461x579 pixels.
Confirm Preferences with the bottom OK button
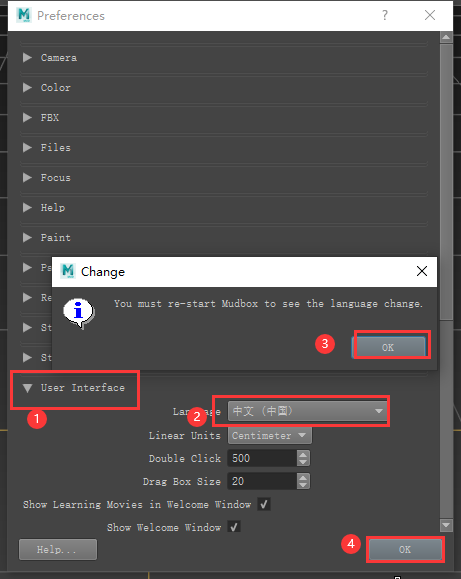[405, 549]
